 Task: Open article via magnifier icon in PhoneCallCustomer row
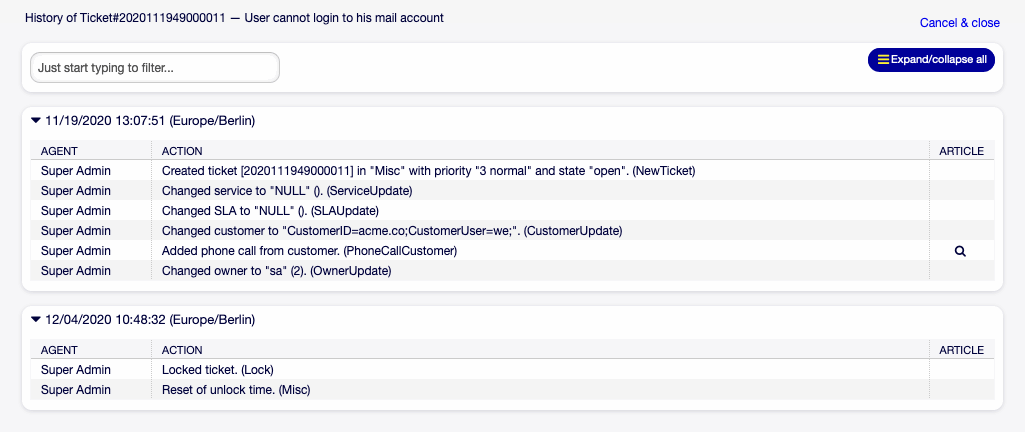pos(960,251)
